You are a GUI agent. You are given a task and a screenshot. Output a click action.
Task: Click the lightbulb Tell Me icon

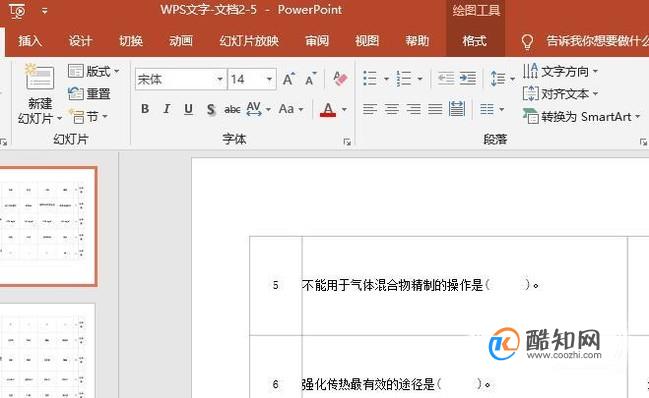(x=527, y=42)
